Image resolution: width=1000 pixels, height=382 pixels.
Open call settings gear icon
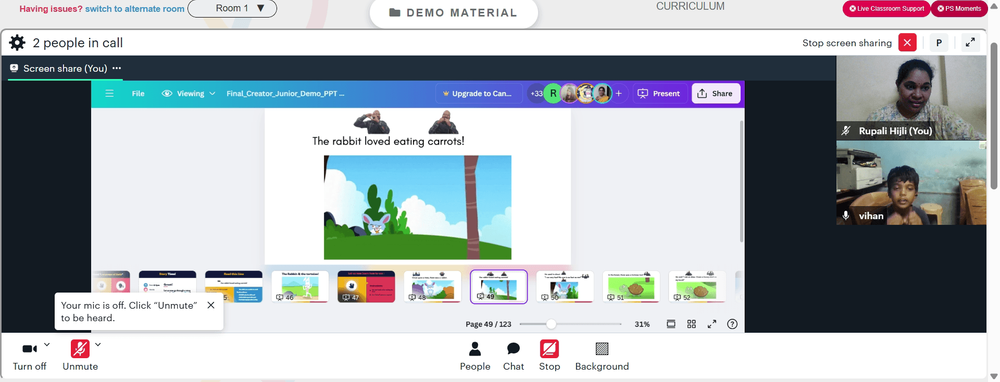point(17,43)
